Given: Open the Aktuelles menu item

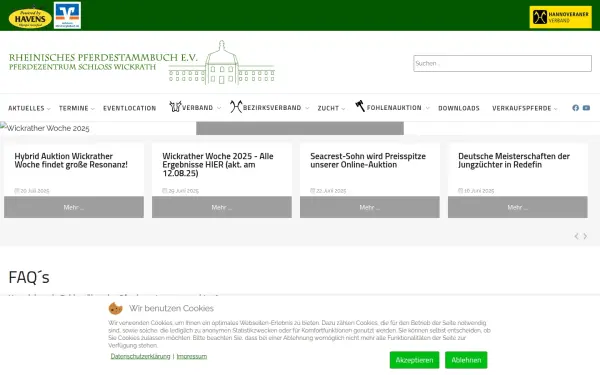Looking at the screenshot, I should tap(26, 108).
